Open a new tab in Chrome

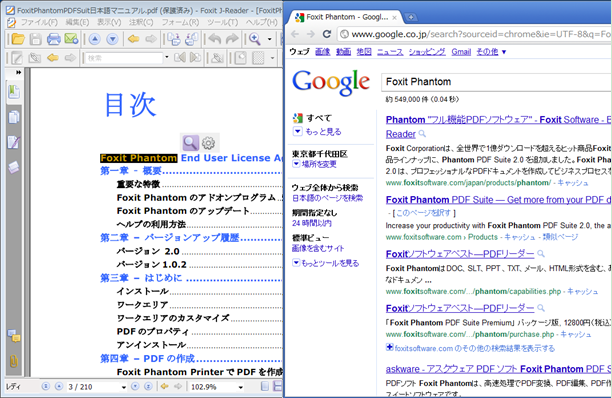411,17
